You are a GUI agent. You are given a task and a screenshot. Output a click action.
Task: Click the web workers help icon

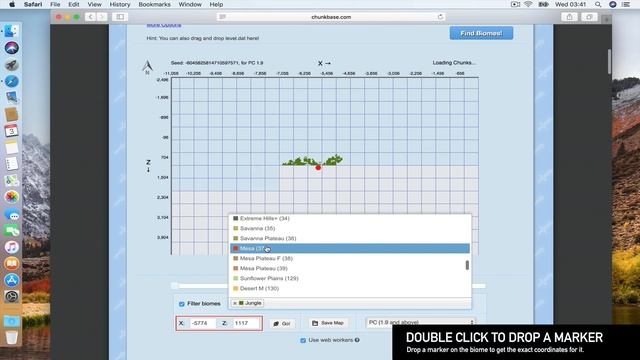point(357,340)
